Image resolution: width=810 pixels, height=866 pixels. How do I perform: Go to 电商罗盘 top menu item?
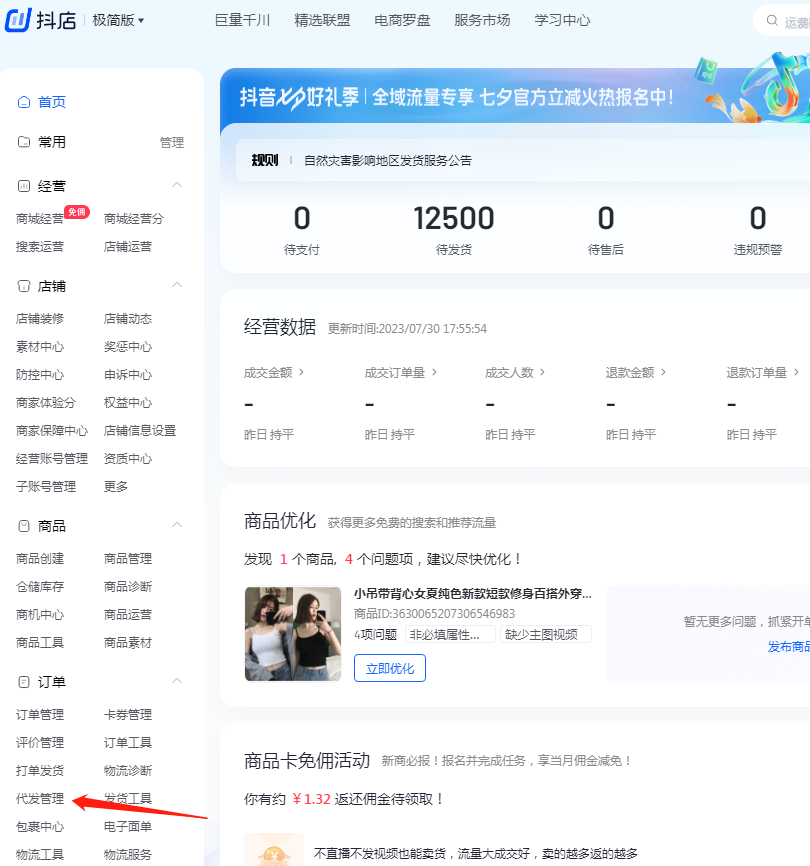pos(403,20)
